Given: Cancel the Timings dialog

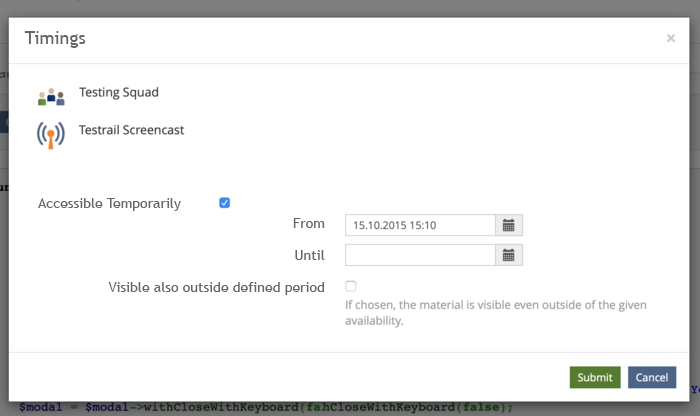Looking at the screenshot, I should pos(651,377).
